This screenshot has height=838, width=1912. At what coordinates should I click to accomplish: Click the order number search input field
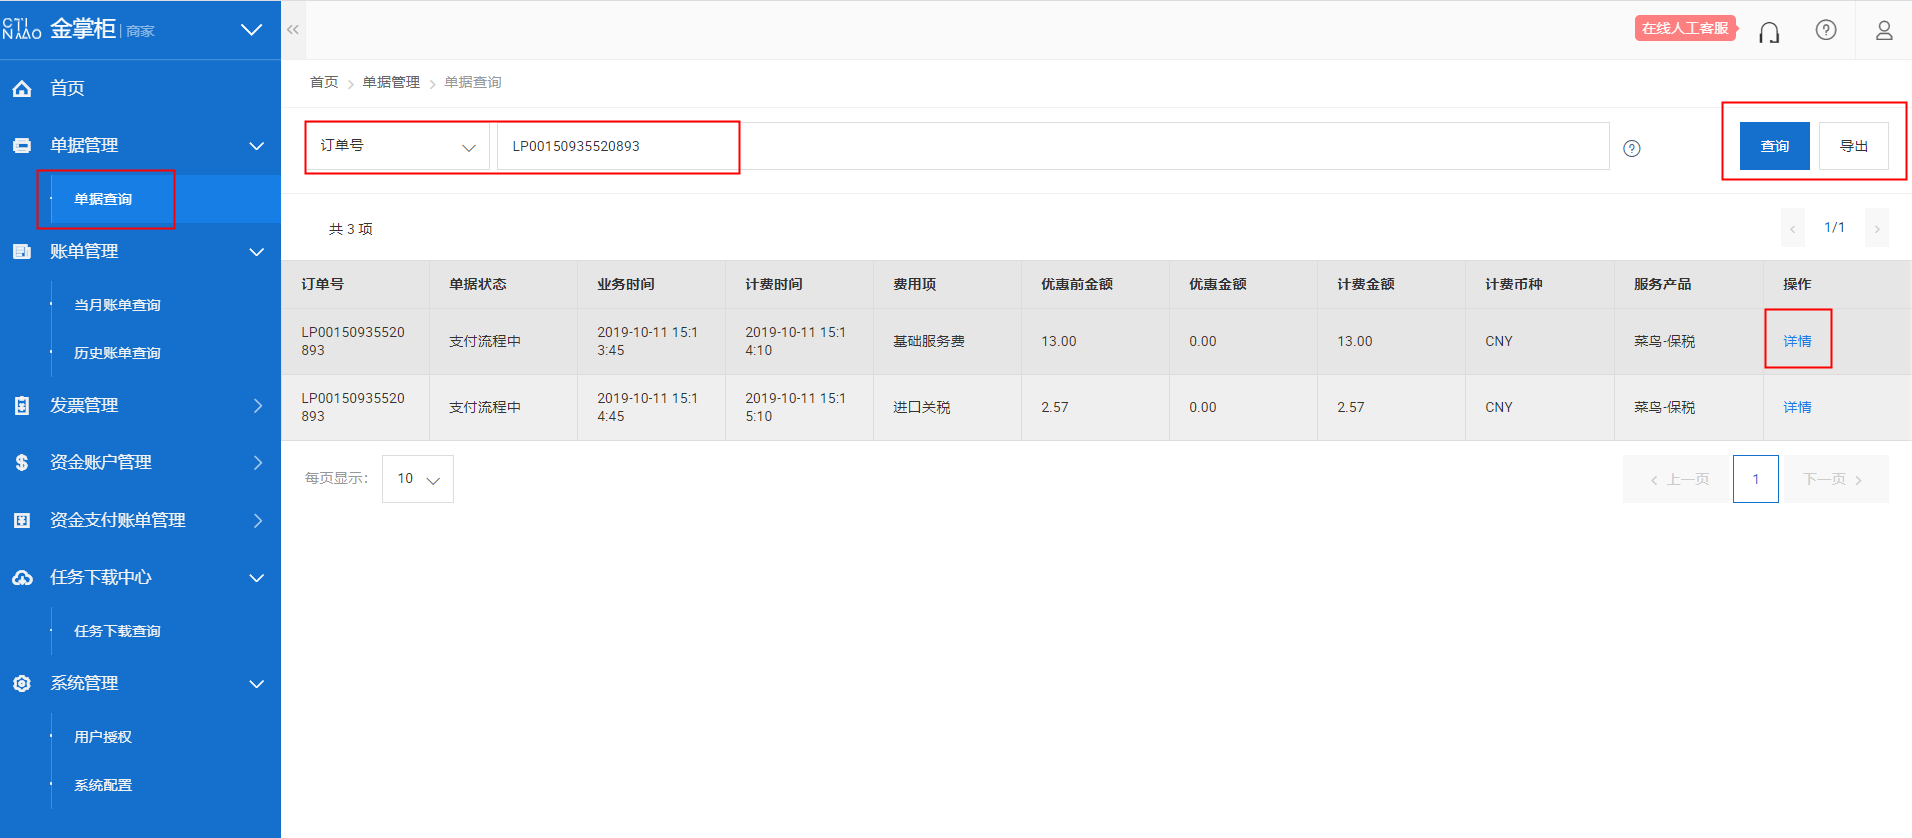pyautogui.click(x=1053, y=146)
